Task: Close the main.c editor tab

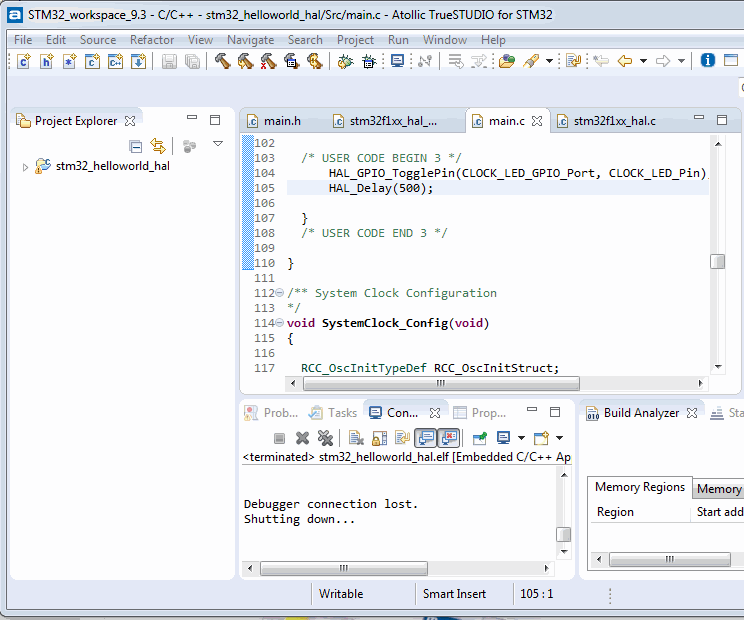Action: (537, 121)
